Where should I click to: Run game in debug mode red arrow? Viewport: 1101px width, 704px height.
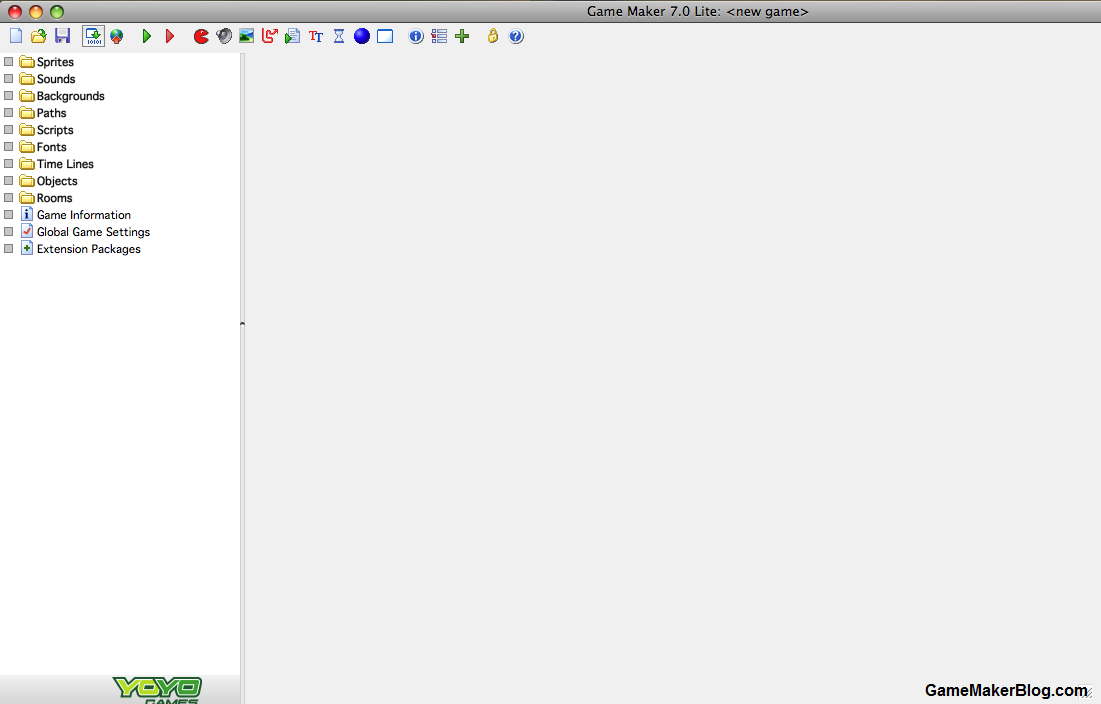click(x=170, y=36)
